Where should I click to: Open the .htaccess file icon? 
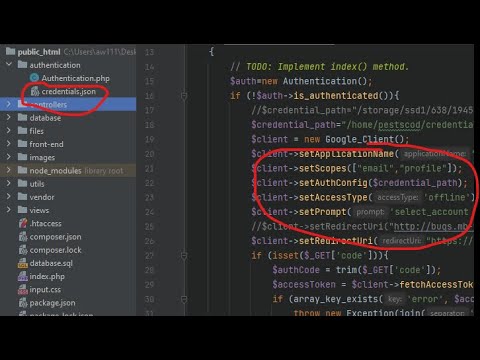[x=23, y=223]
